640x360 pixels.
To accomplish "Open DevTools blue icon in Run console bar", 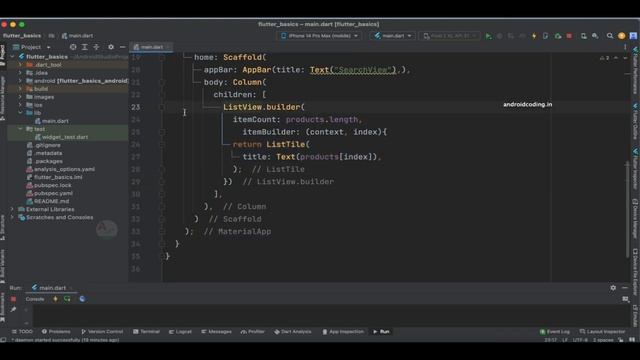I will (x=82, y=299).
